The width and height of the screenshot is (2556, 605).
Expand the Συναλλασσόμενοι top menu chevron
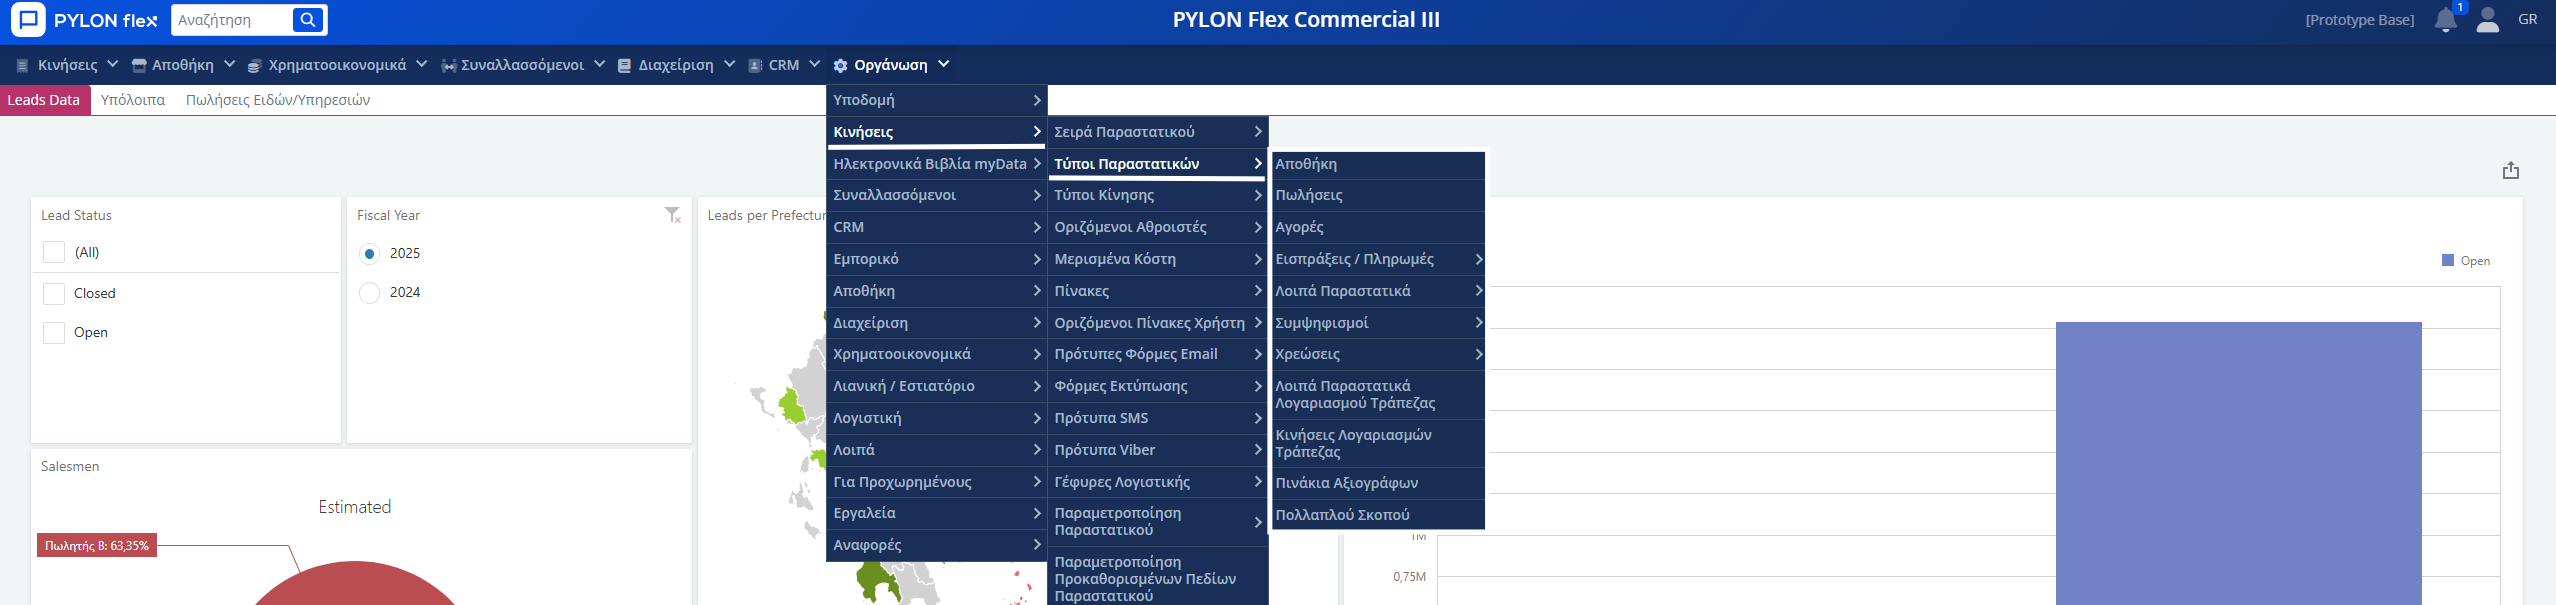coord(599,64)
